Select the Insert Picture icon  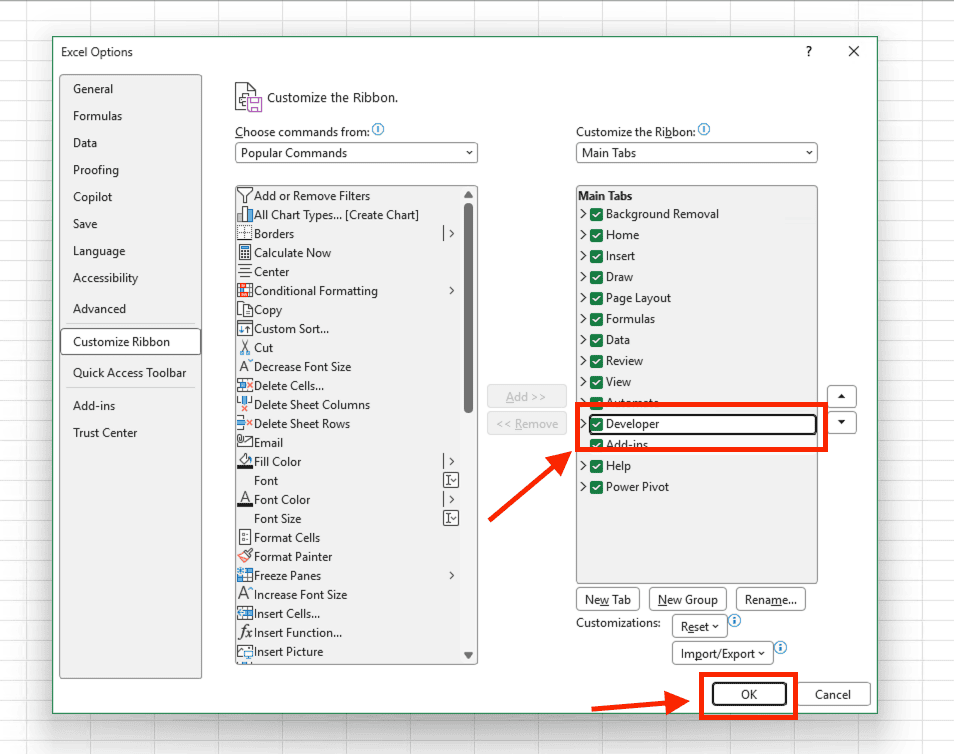tap(245, 652)
